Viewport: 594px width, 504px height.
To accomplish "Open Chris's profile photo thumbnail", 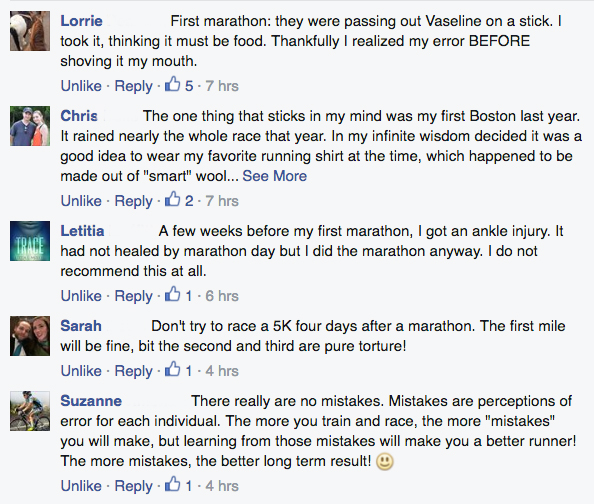I will point(30,126).
